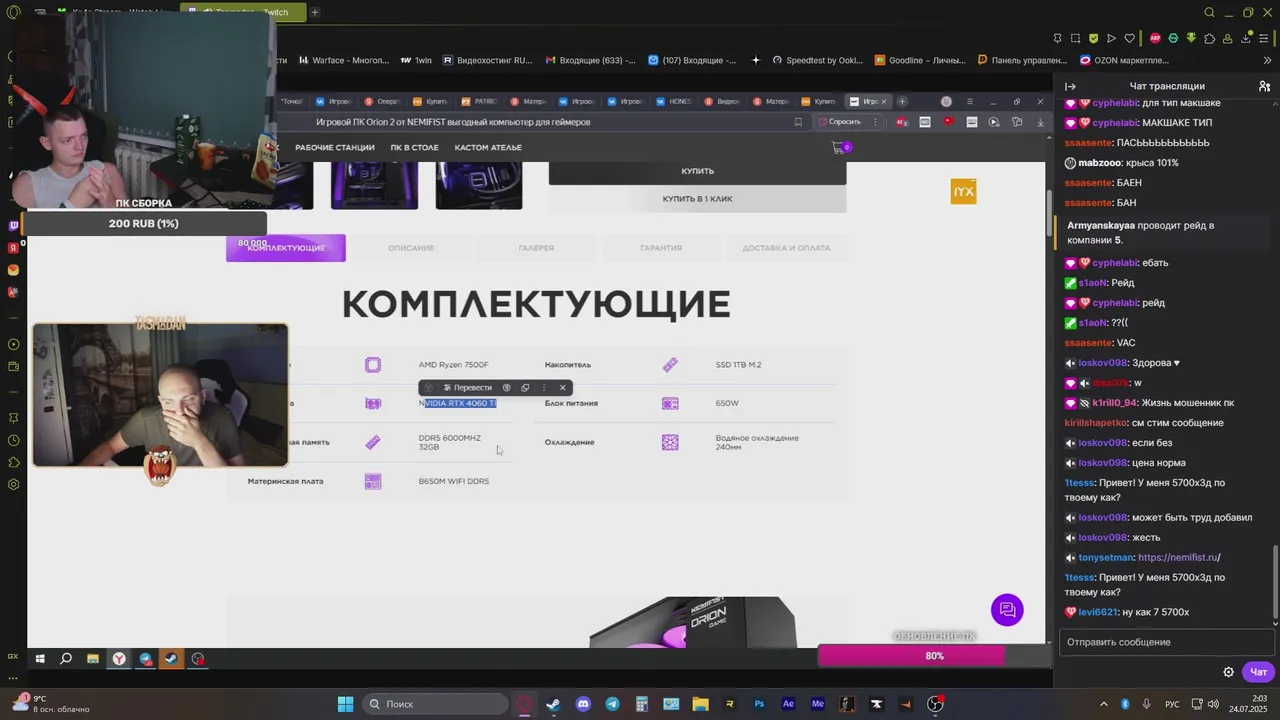The width and height of the screenshot is (1280, 720).
Task: Click the pin icon in Opera toolbar
Action: tap(1058, 38)
